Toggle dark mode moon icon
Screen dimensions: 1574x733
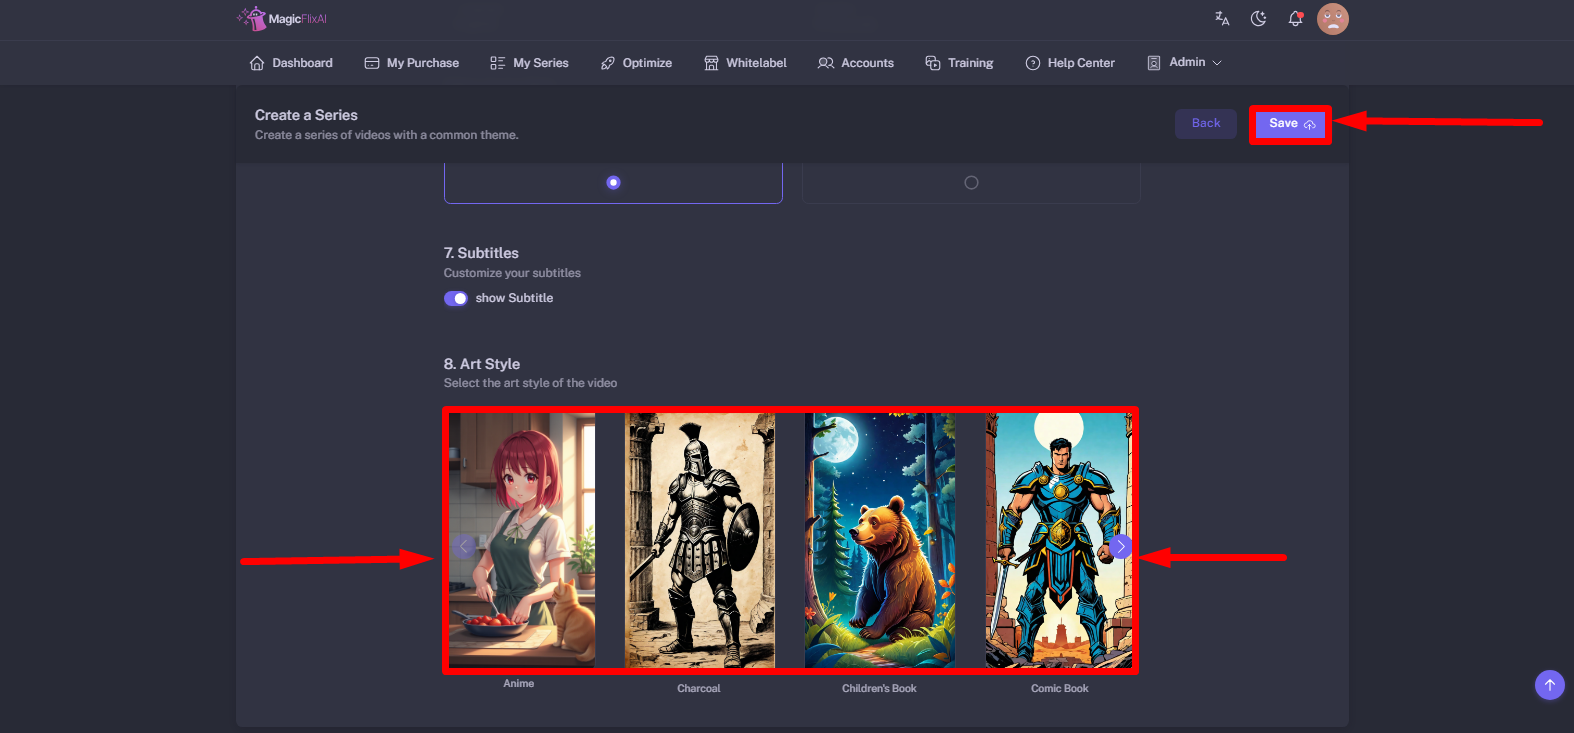point(1258,19)
